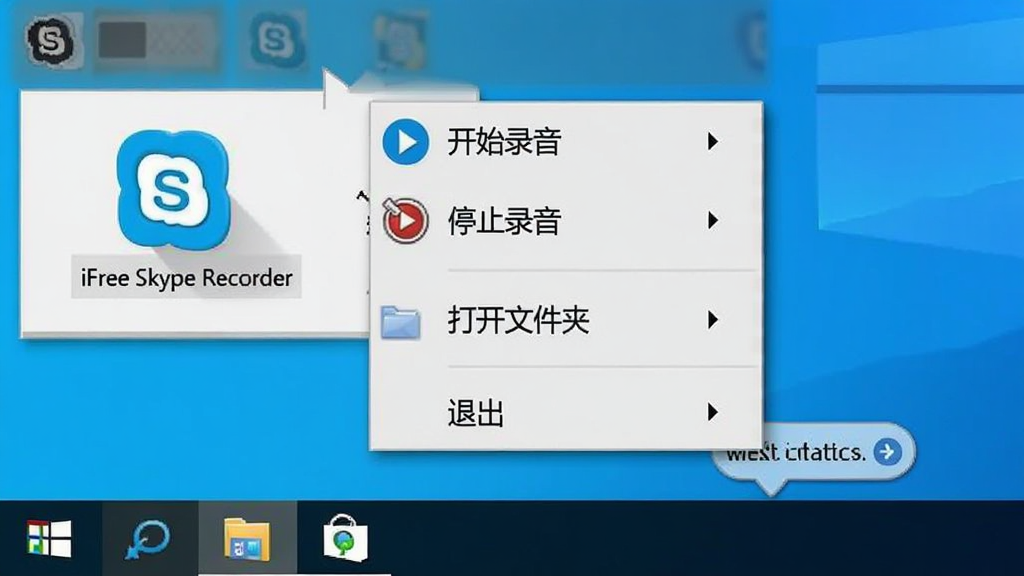Select the 停止录音 menu entry
Screen dimensions: 1024x576
coord(566,221)
